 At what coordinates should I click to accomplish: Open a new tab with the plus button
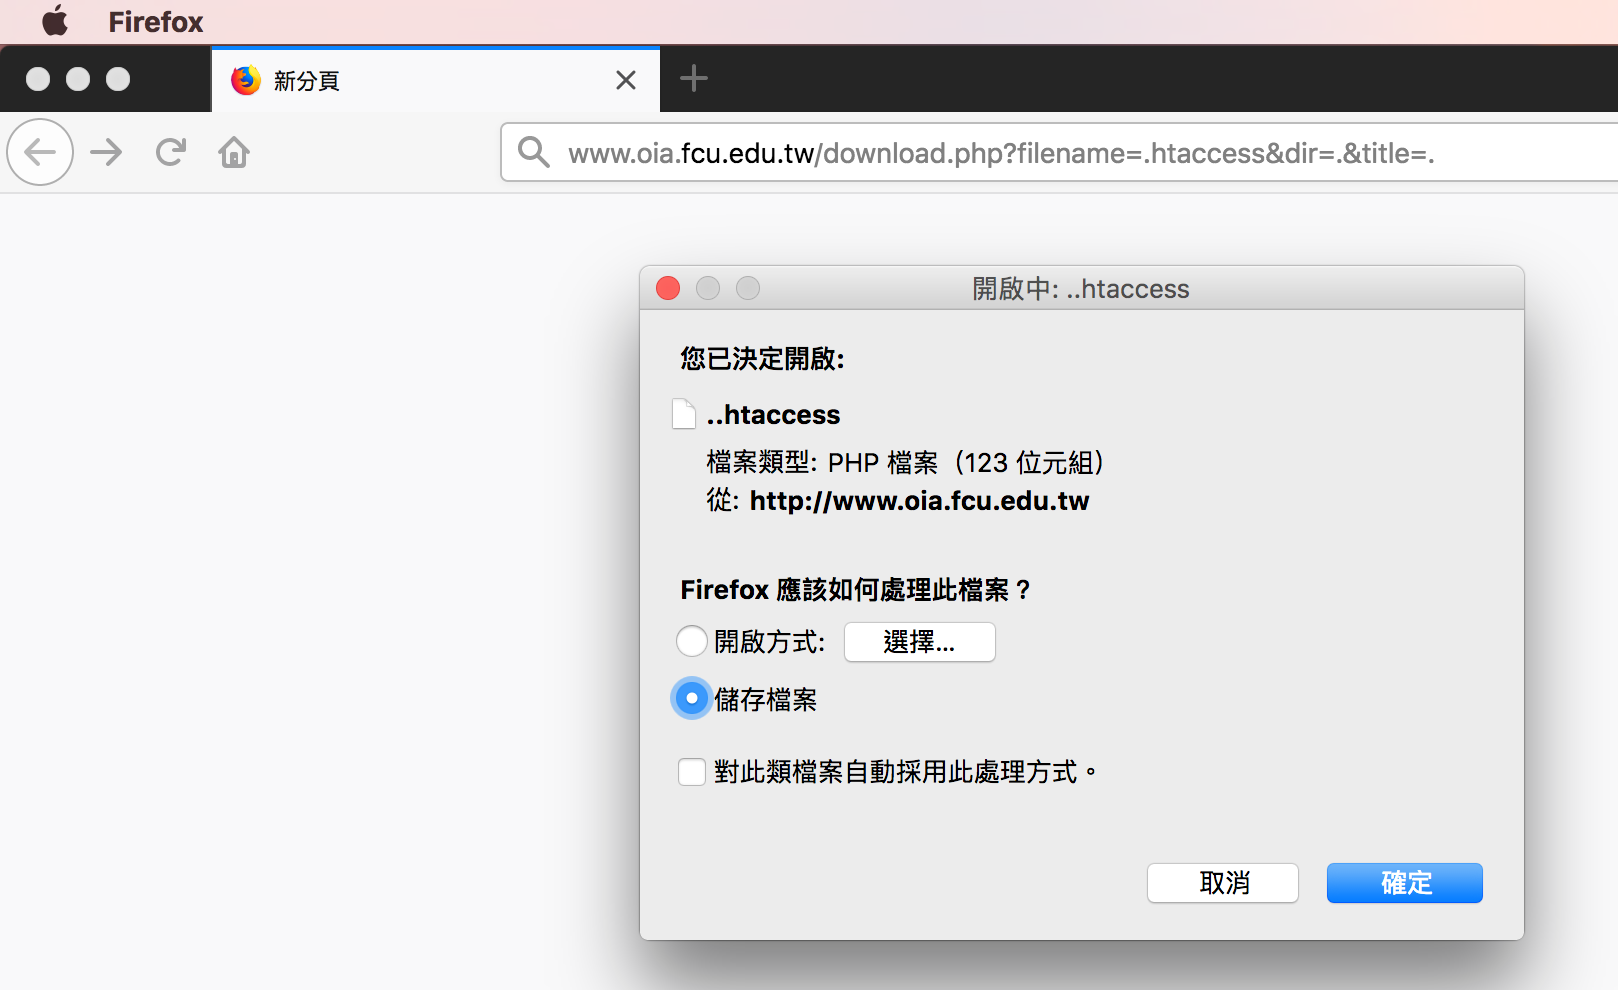point(694,78)
